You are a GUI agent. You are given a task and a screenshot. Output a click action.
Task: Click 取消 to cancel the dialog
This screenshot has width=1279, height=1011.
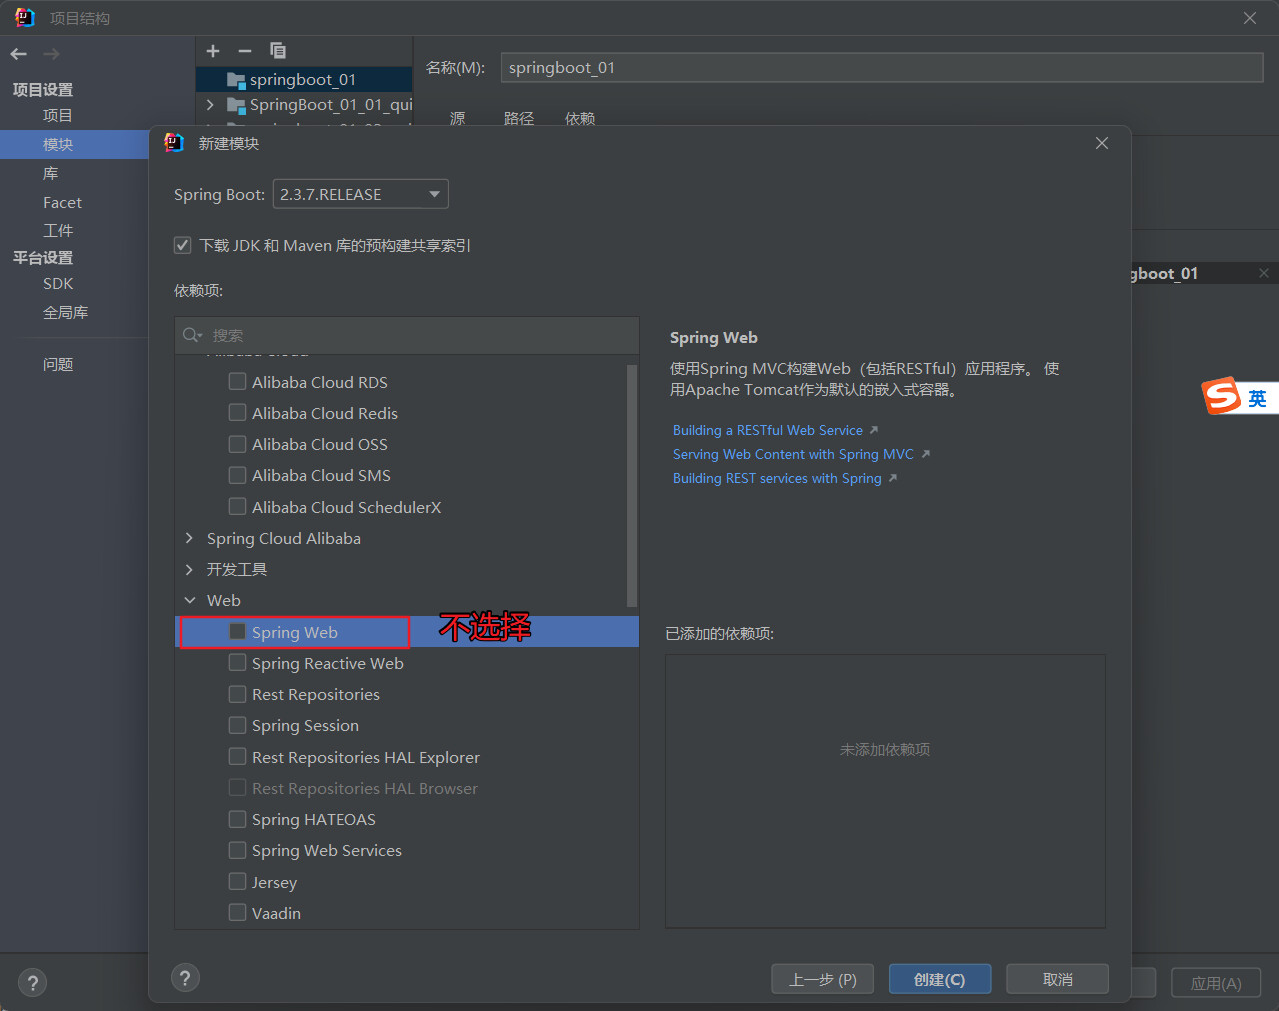[x=1057, y=979]
